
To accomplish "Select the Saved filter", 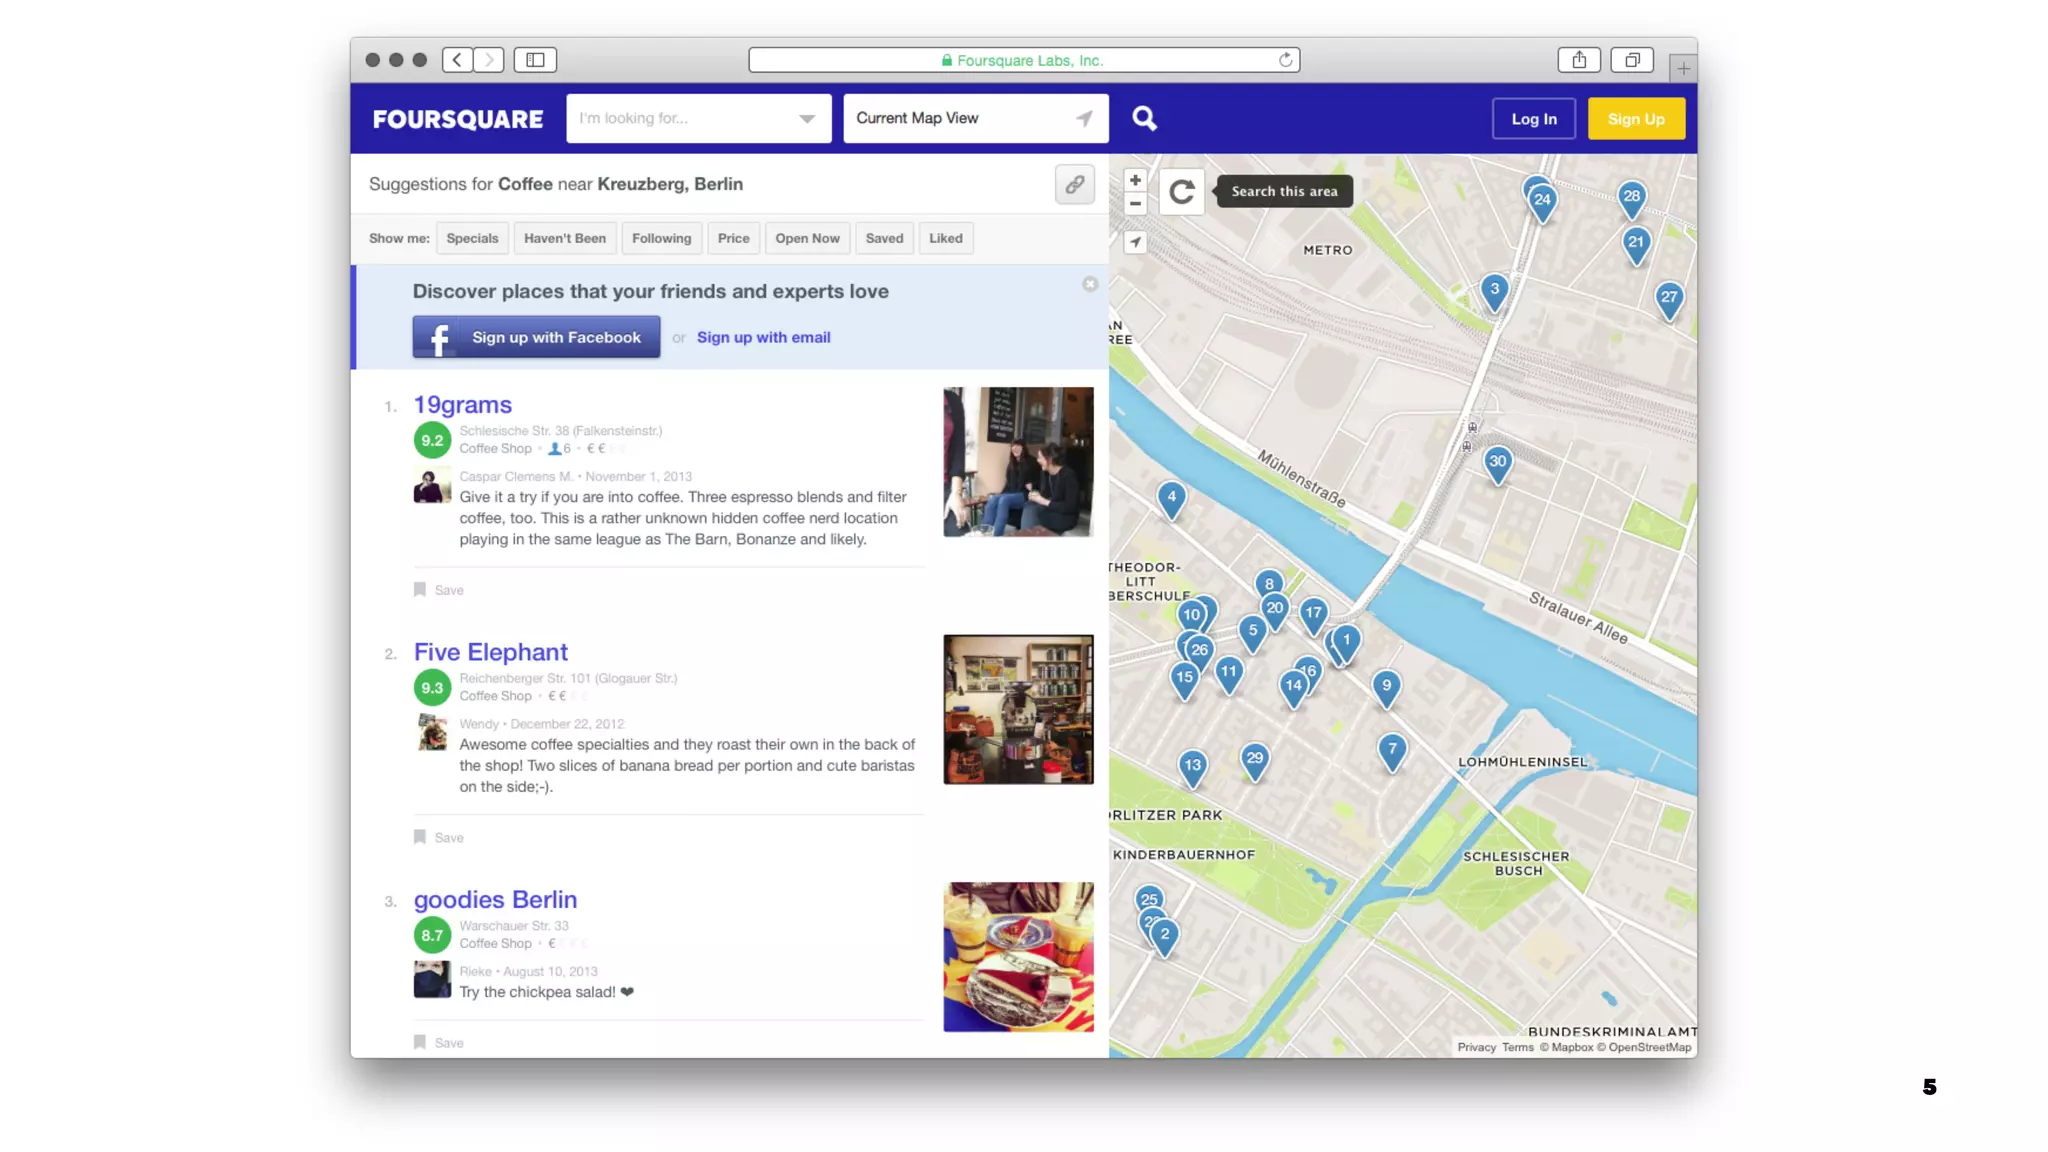I will pos(884,239).
